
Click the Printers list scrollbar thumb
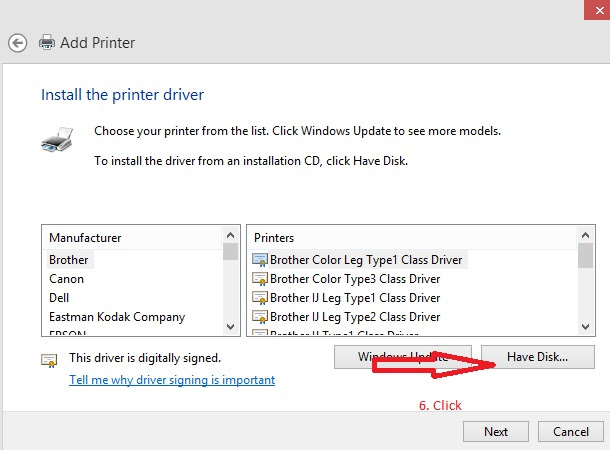coord(585,256)
